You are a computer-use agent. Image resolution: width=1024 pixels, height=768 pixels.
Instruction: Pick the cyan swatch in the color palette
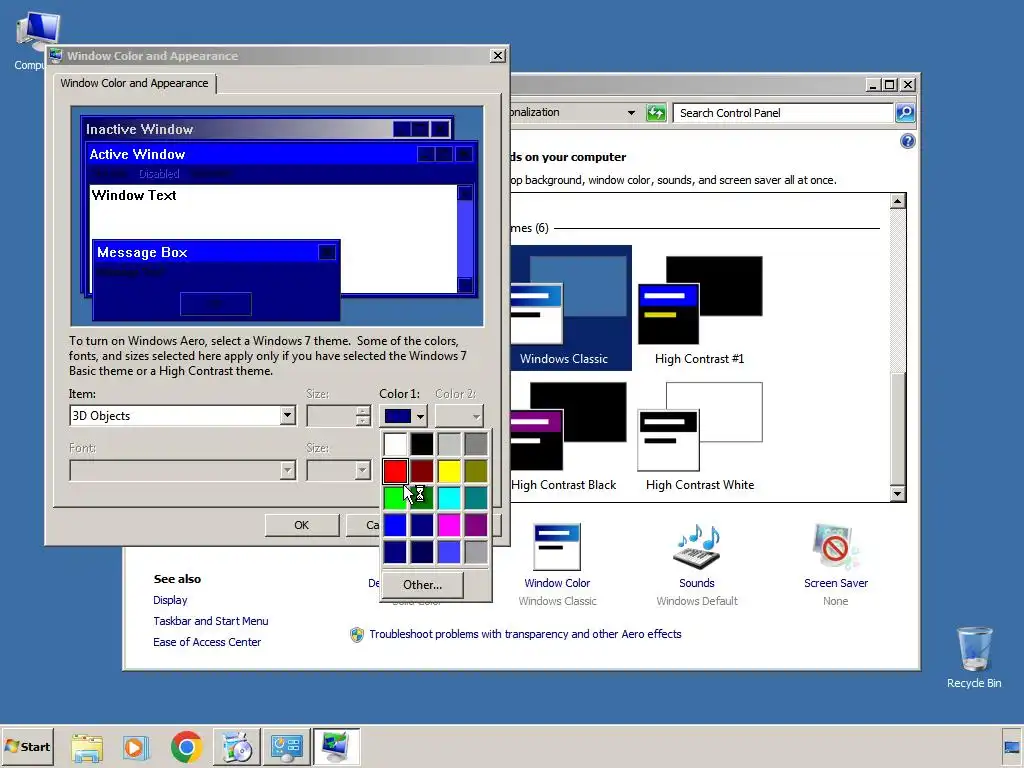pos(449,498)
